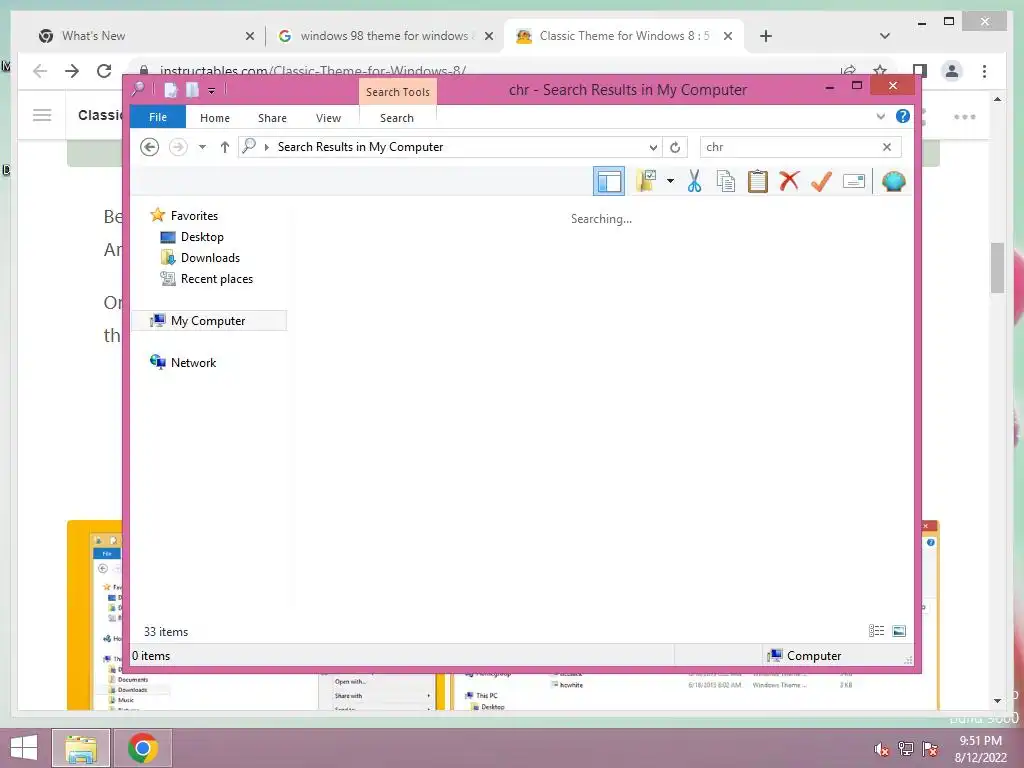Select My Computer in navigation pane
The height and width of the screenshot is (768, 1024).
tap(209, 321)
